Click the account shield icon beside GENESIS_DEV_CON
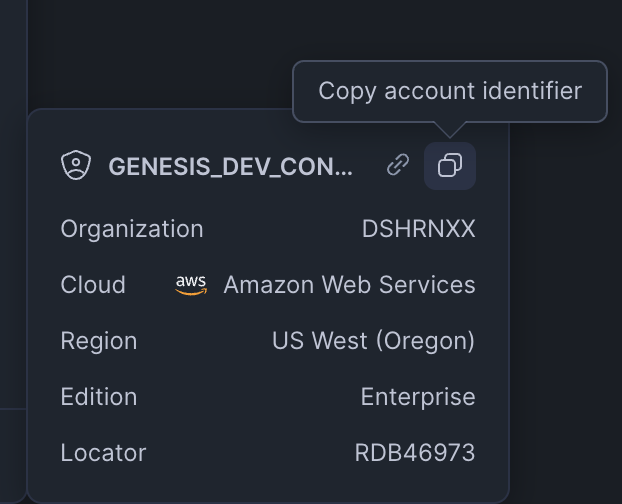The image size is (622, 504). pyautogui.click(x=76, y=165)
